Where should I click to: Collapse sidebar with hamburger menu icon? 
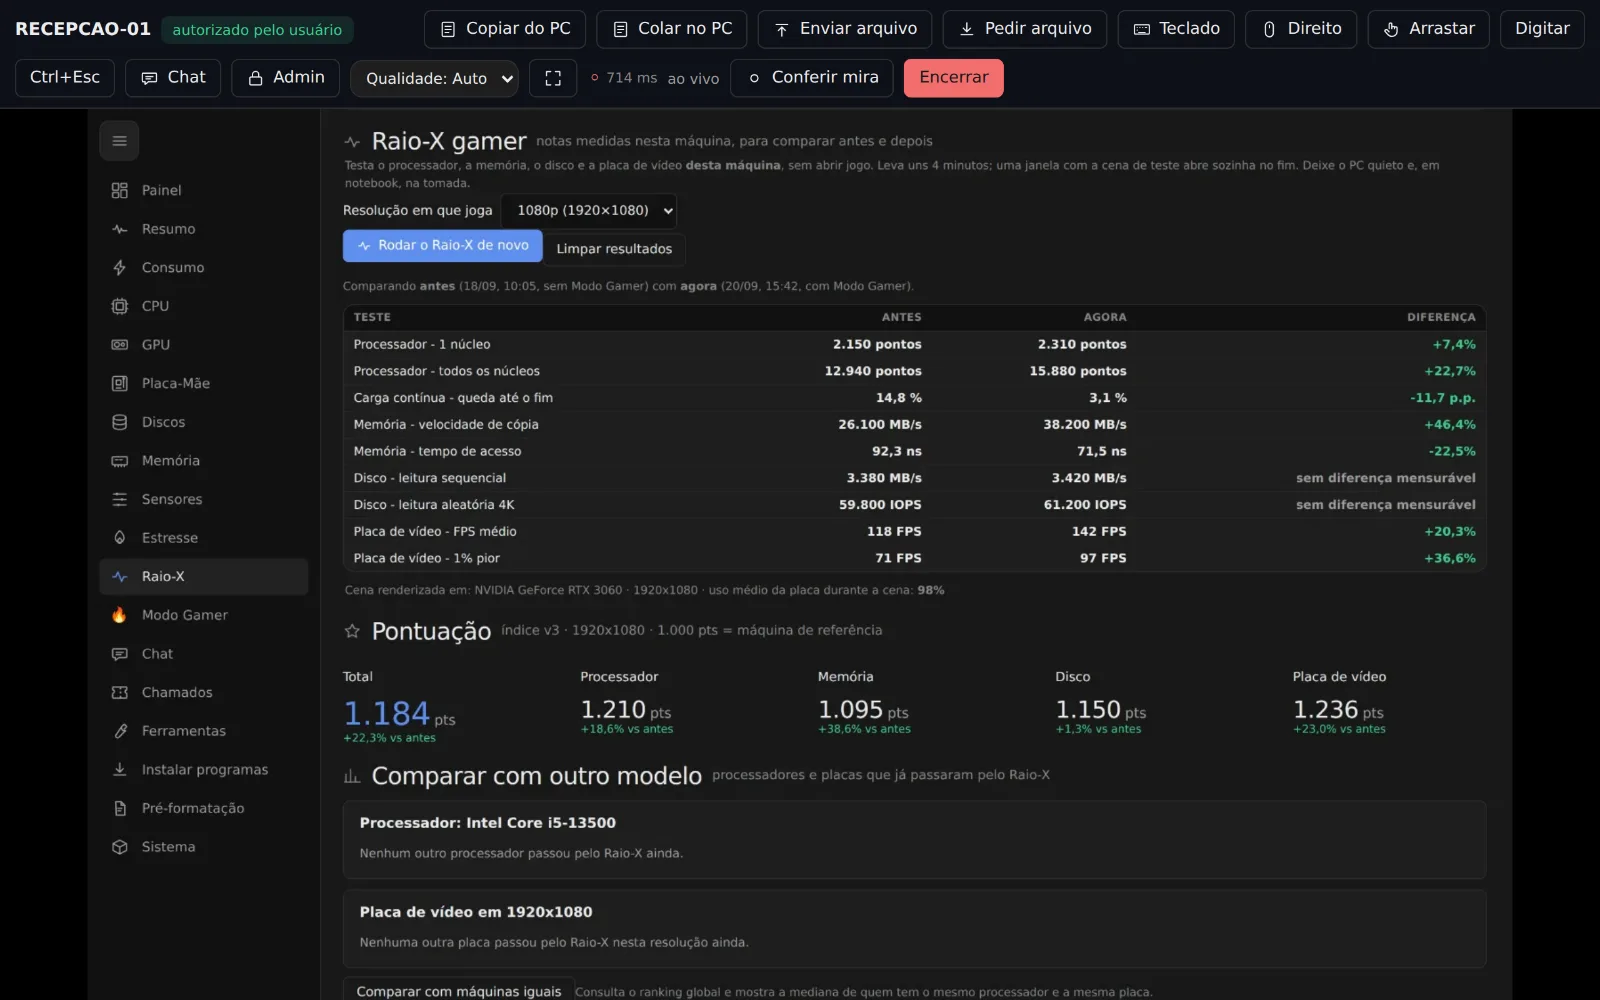click(119, 141)
